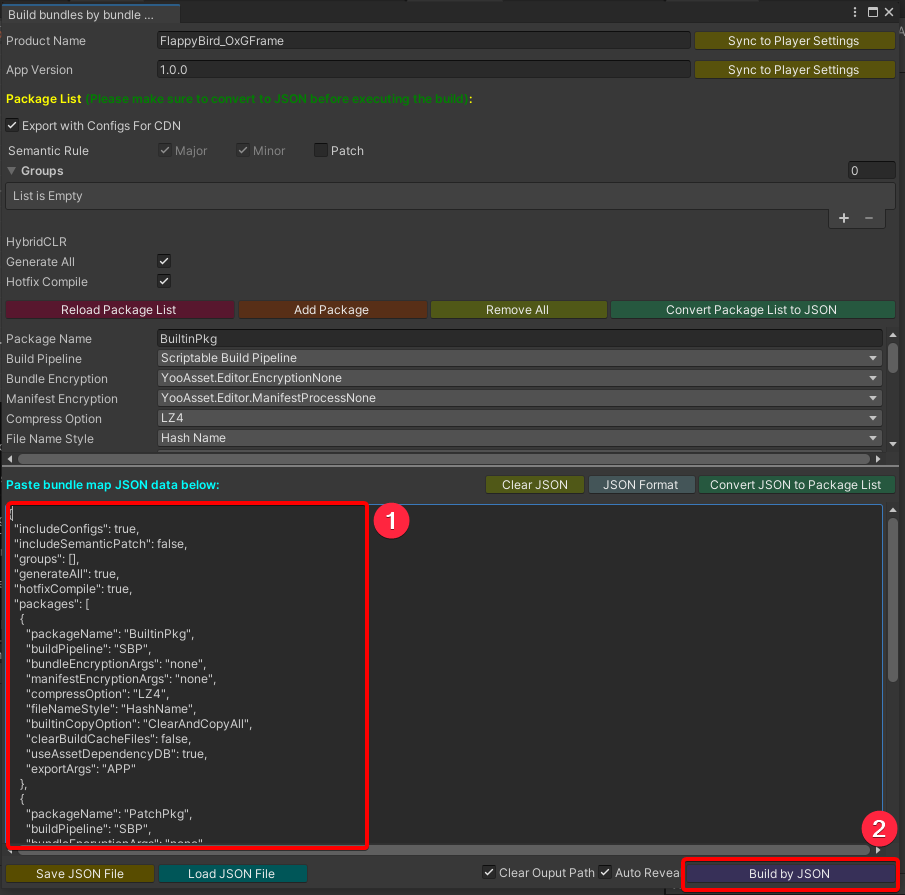Collapse the Groups foldout triangle
This screenshot has height=895, width=905.
tap(12, 171)
